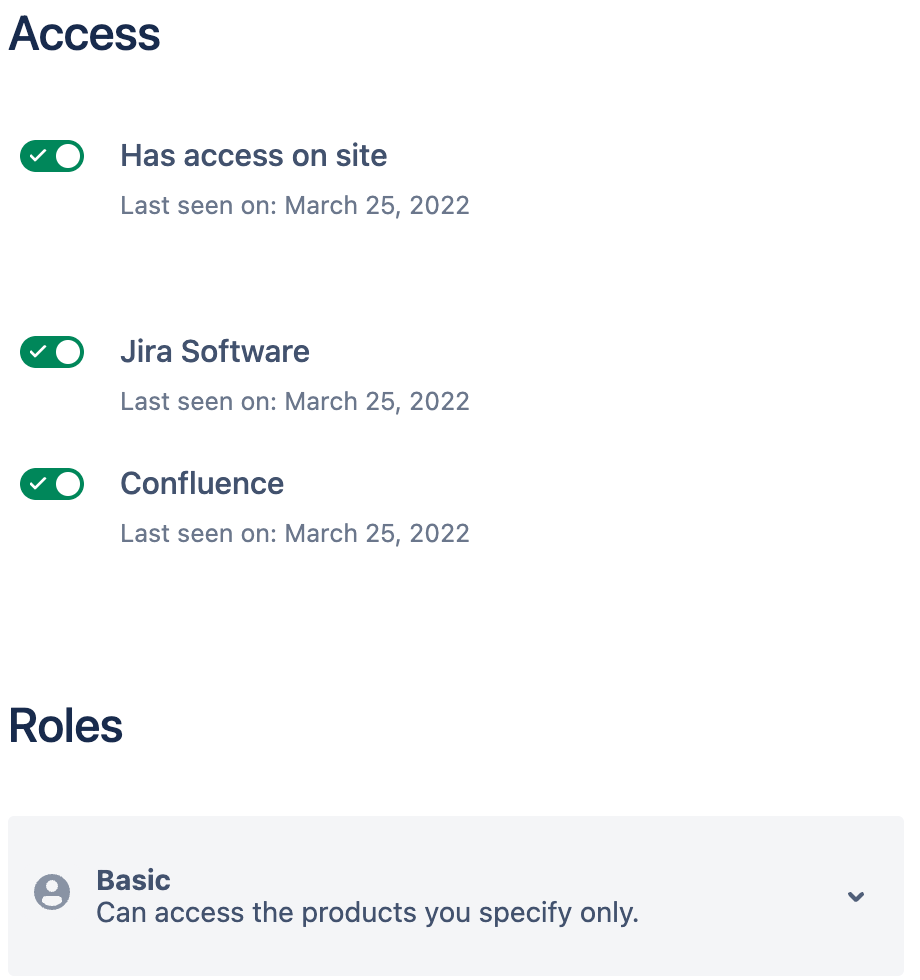Click the Roles section heading
This screenshot has width=920, height=980.
[x=66, y=726]
